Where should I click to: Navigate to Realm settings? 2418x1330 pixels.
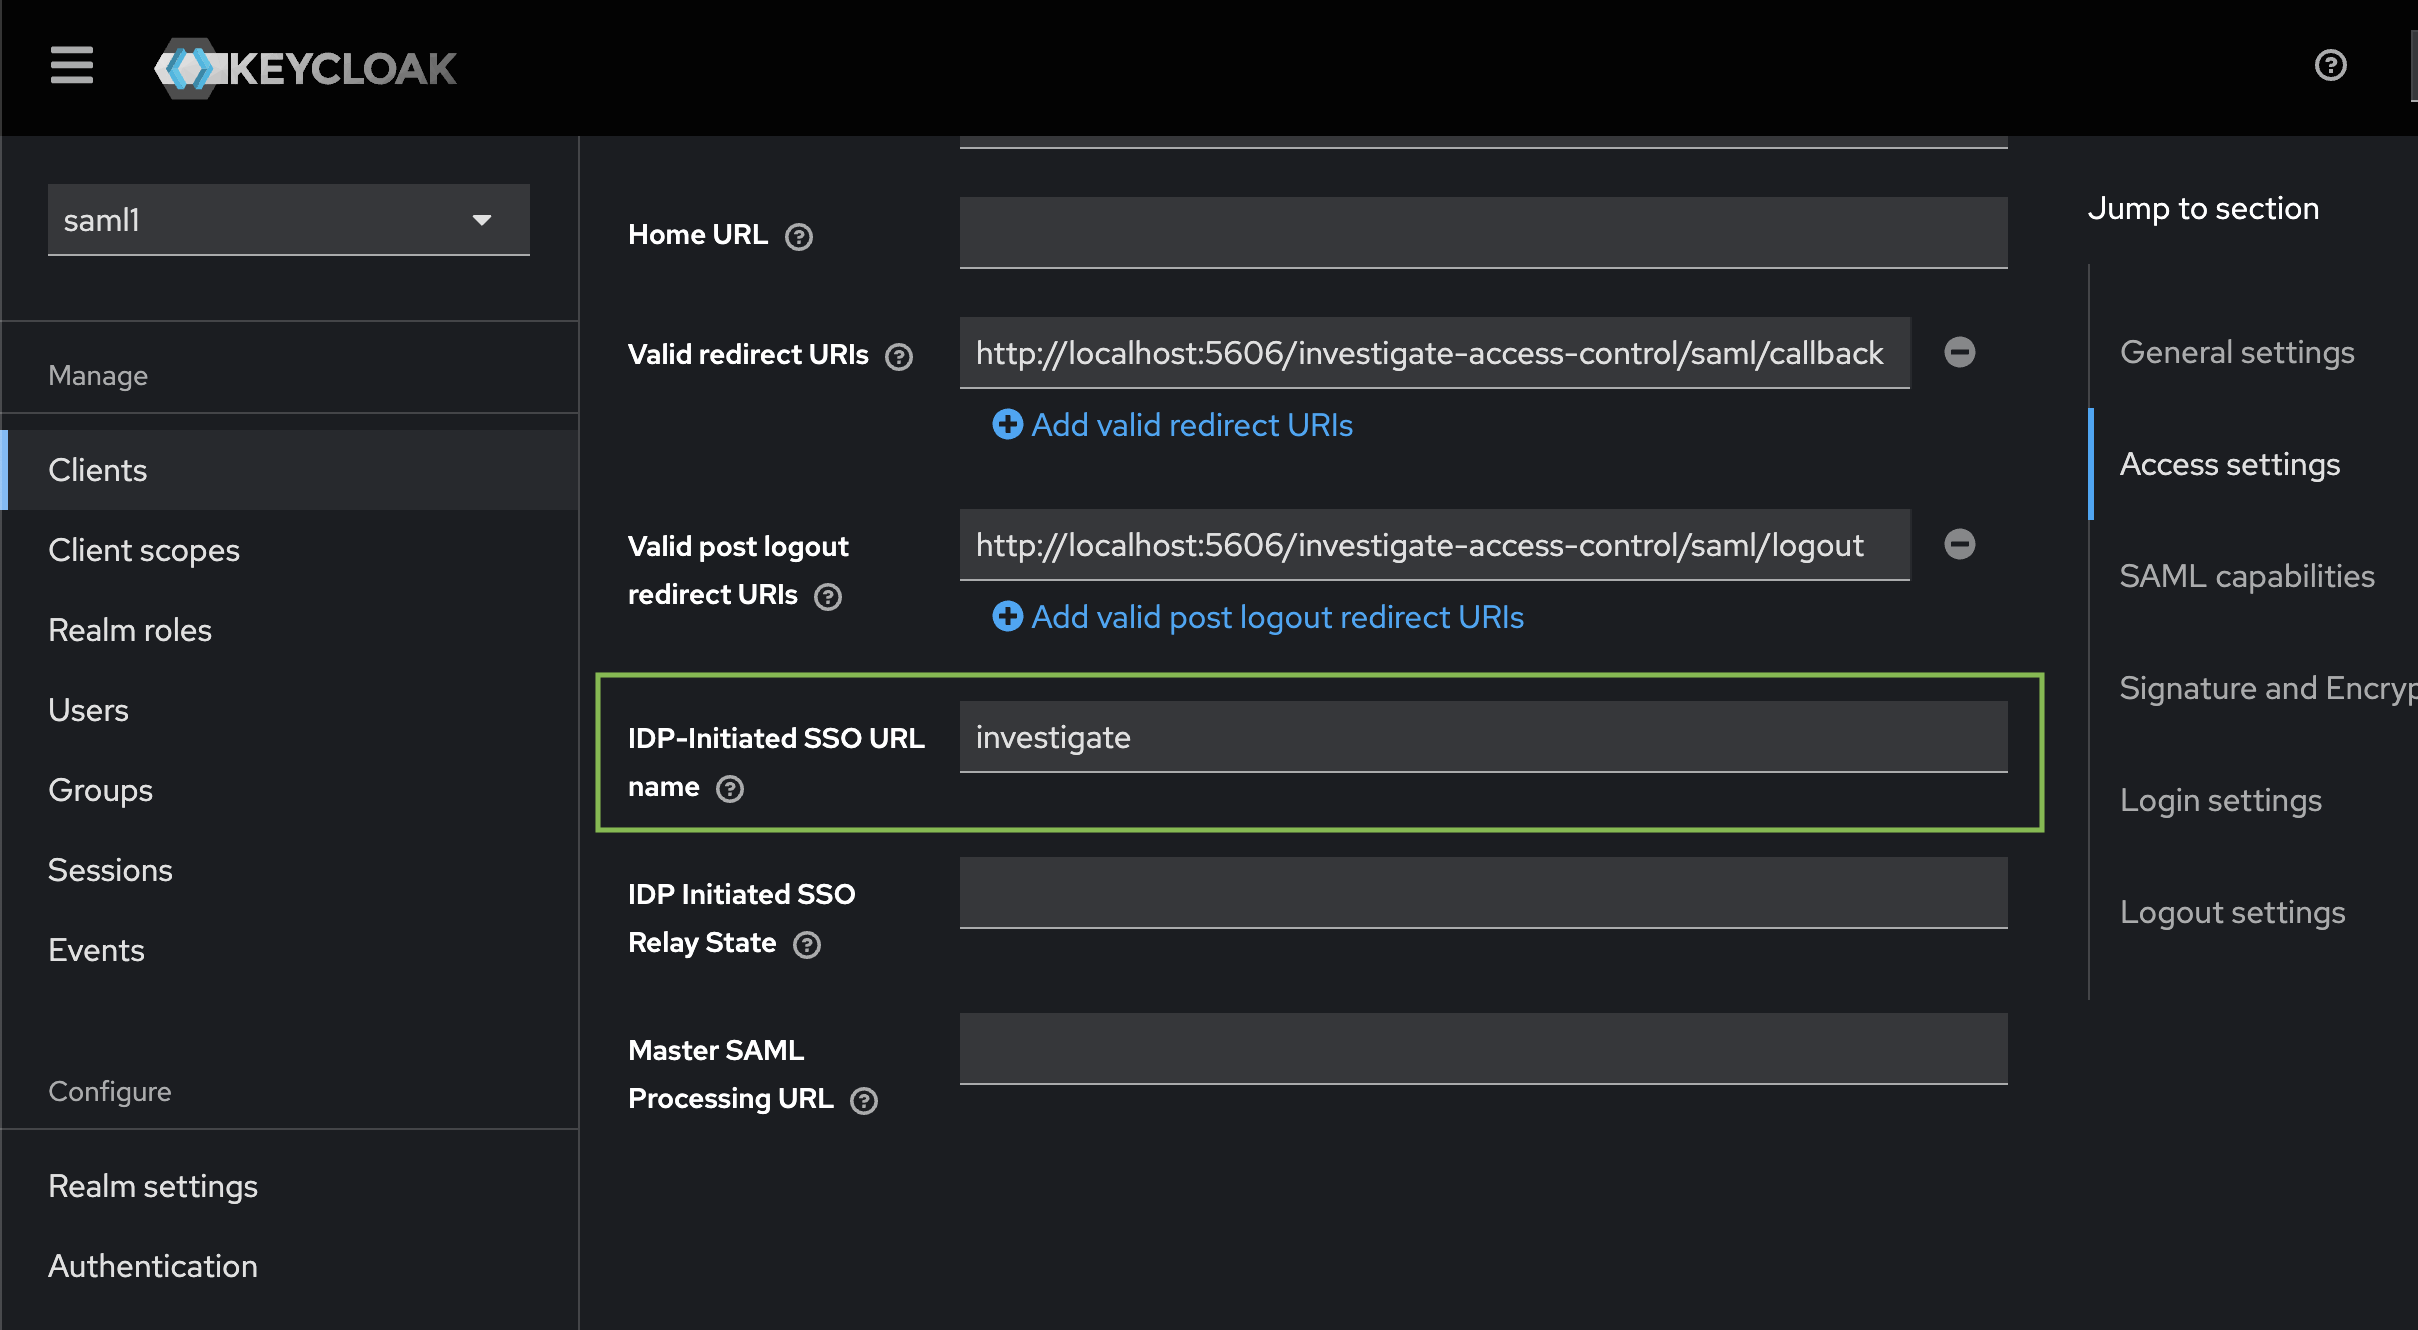click(x=152, y=1186)
